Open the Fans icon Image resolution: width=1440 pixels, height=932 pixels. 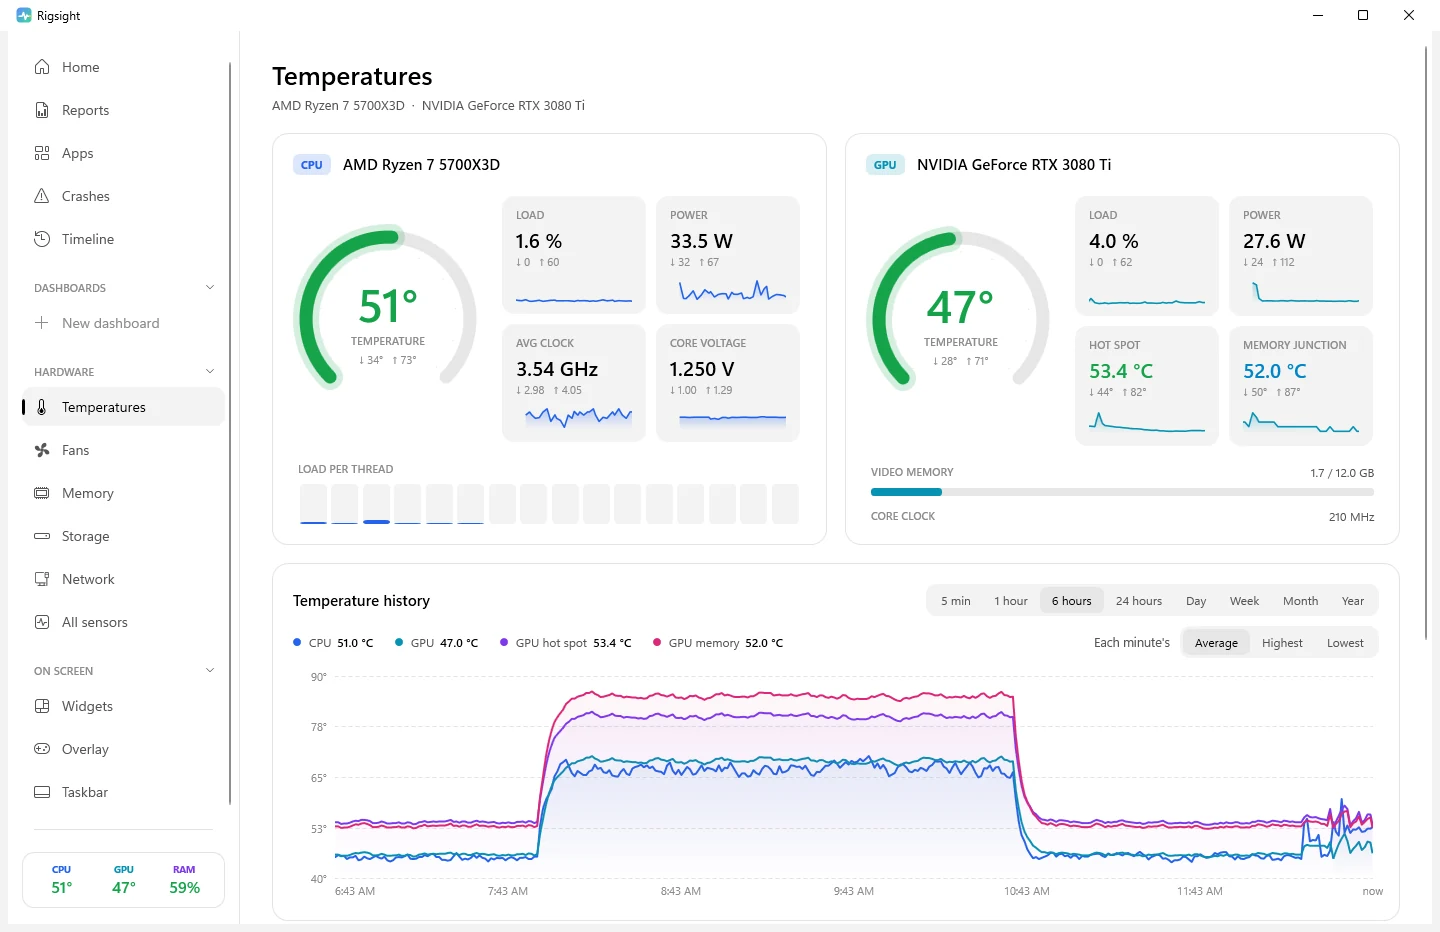(x=42, y=450)
